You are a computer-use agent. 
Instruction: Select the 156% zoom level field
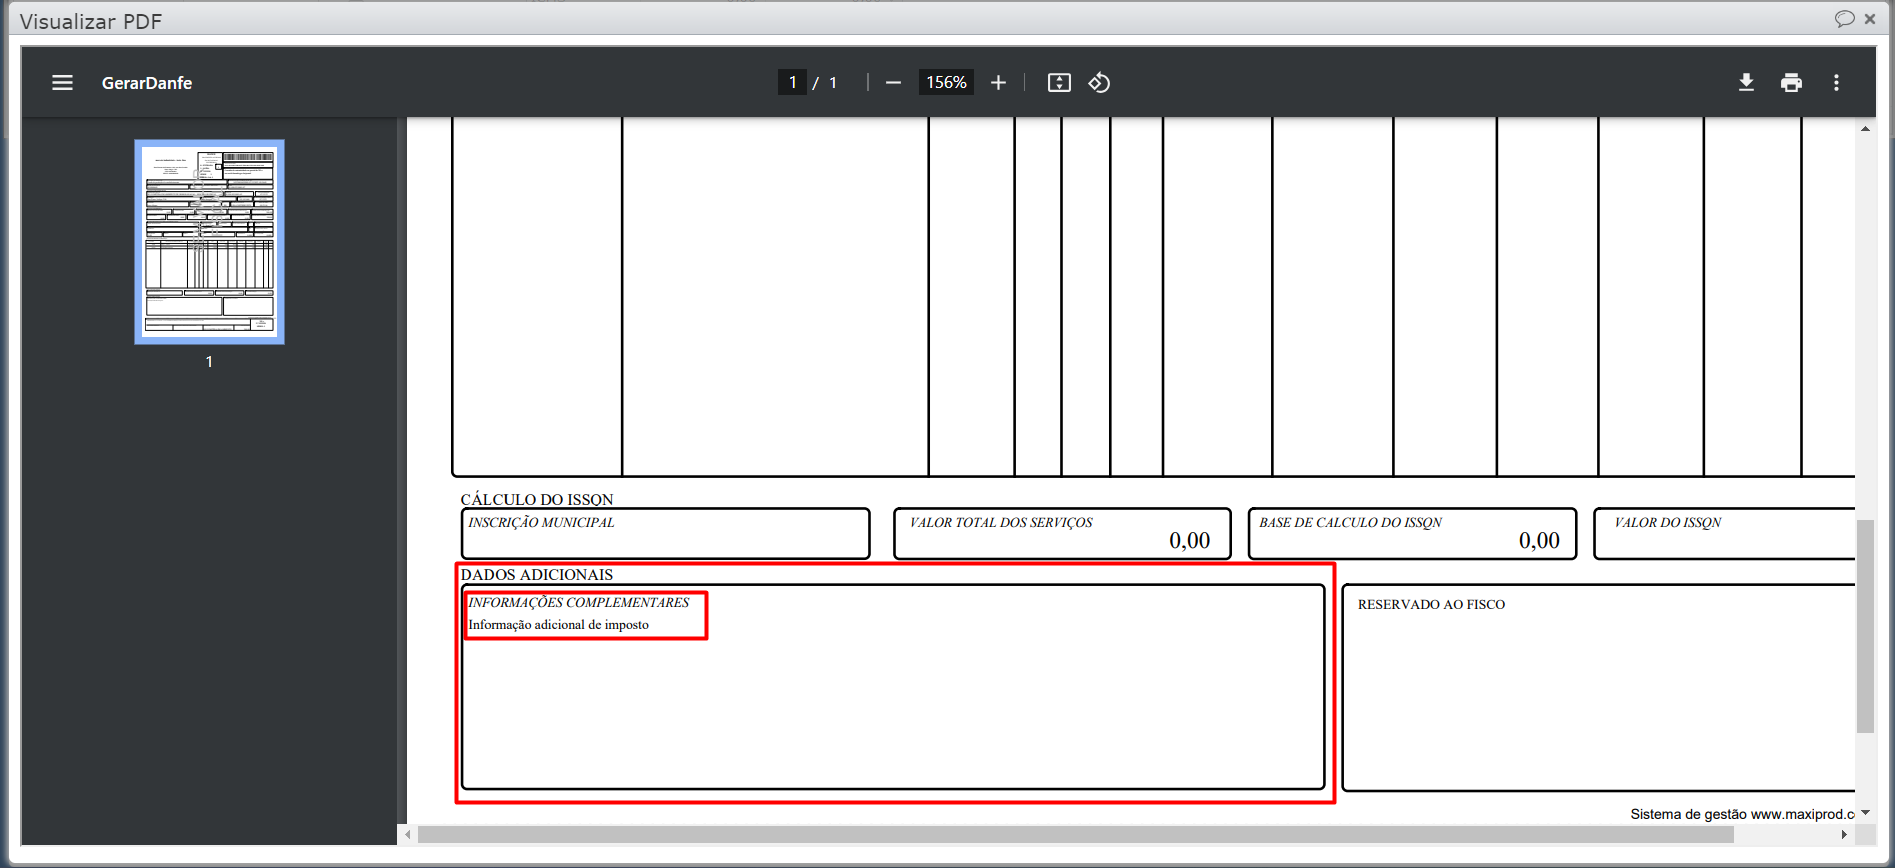[x=946, y=82]
